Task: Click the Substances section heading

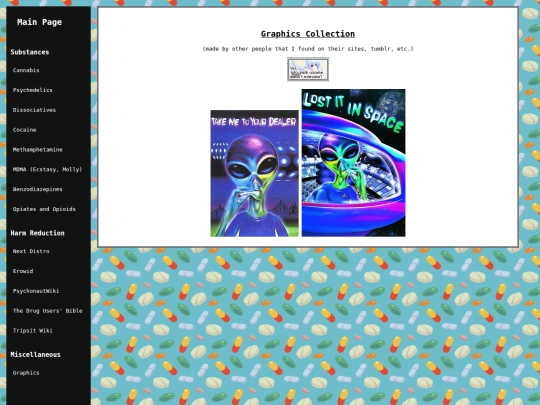Action: point(30,52)
